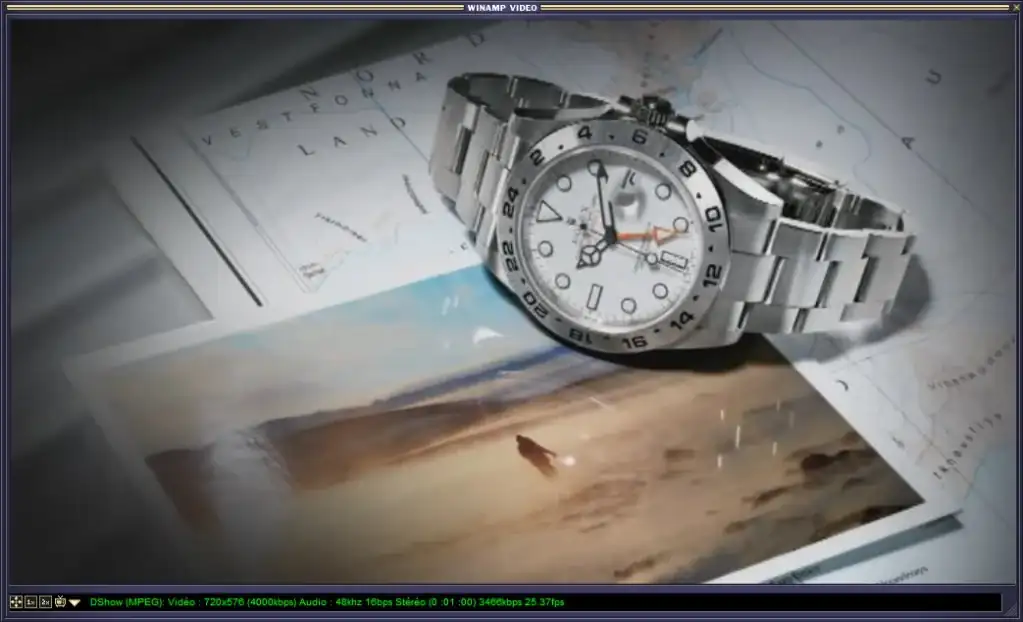Click the left gold title bar stripe
Screen dimensions: 1023x622
click(230, 7)
